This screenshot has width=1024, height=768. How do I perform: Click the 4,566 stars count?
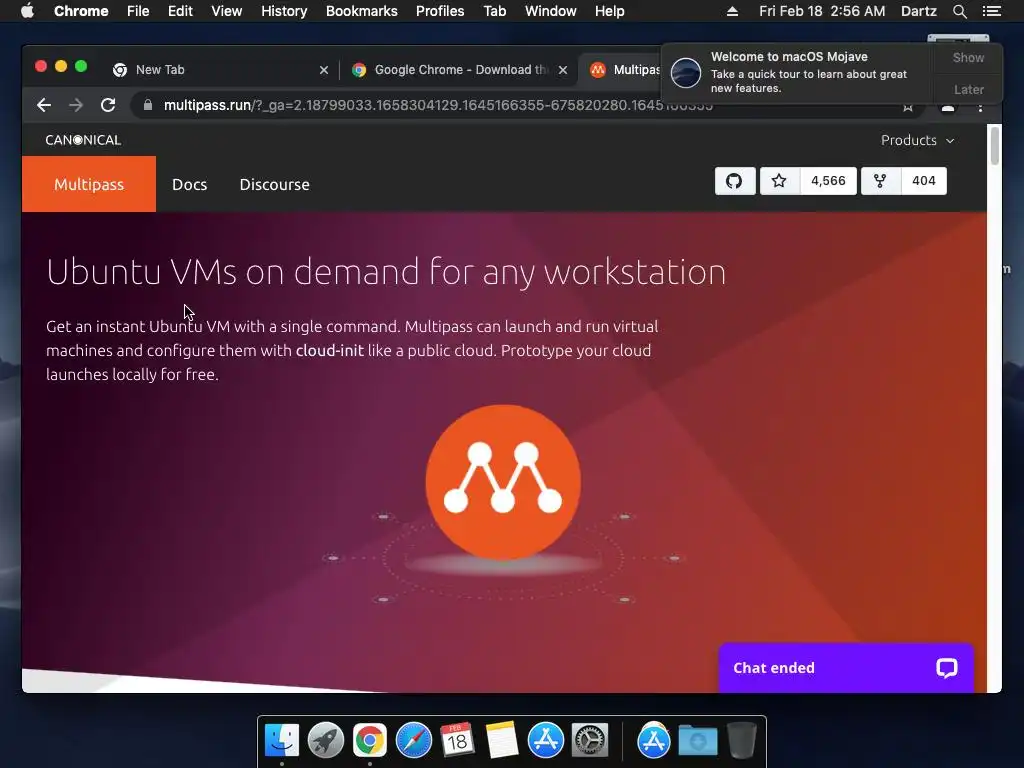pyautogui.click(x=827, y=181)
